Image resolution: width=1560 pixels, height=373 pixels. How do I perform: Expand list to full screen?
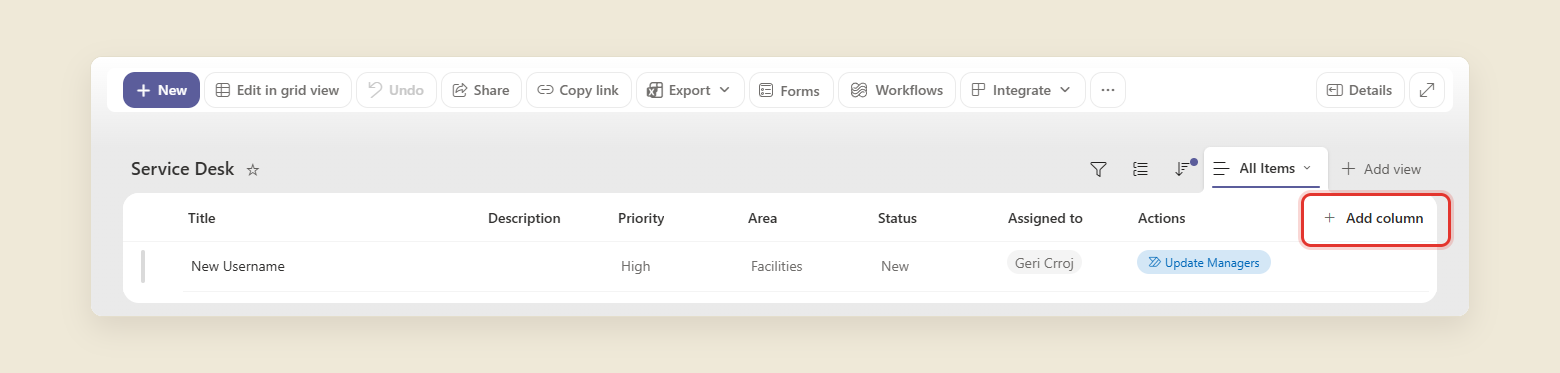[1427, 90]
